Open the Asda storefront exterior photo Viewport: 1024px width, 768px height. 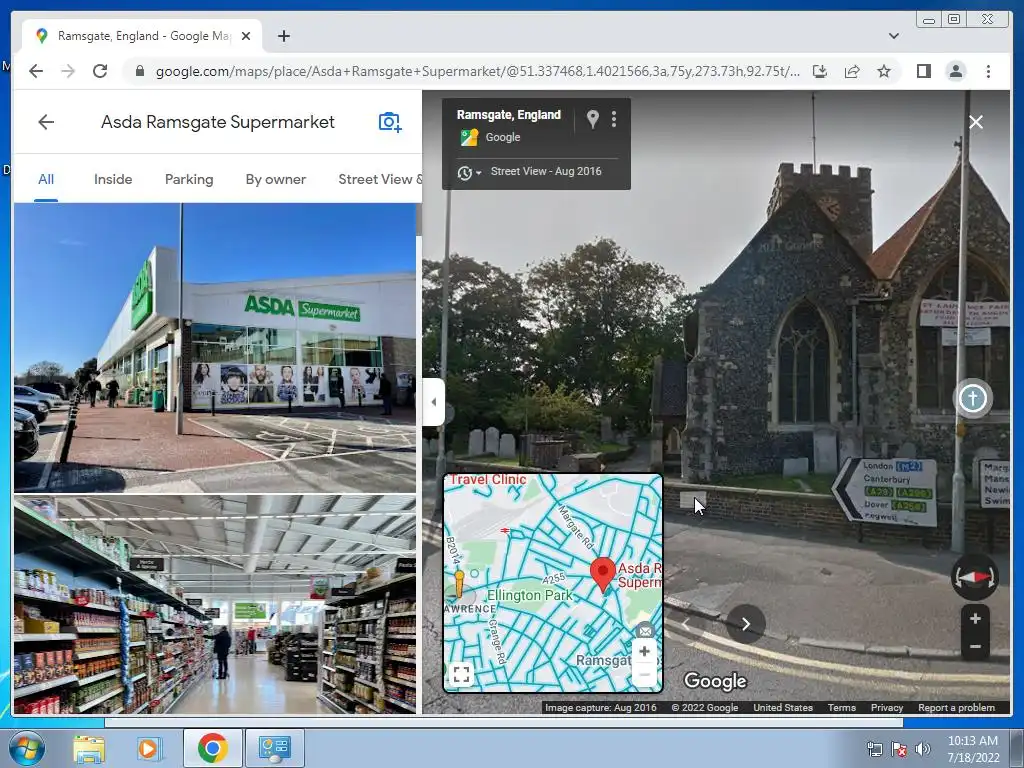pos(215,347)
